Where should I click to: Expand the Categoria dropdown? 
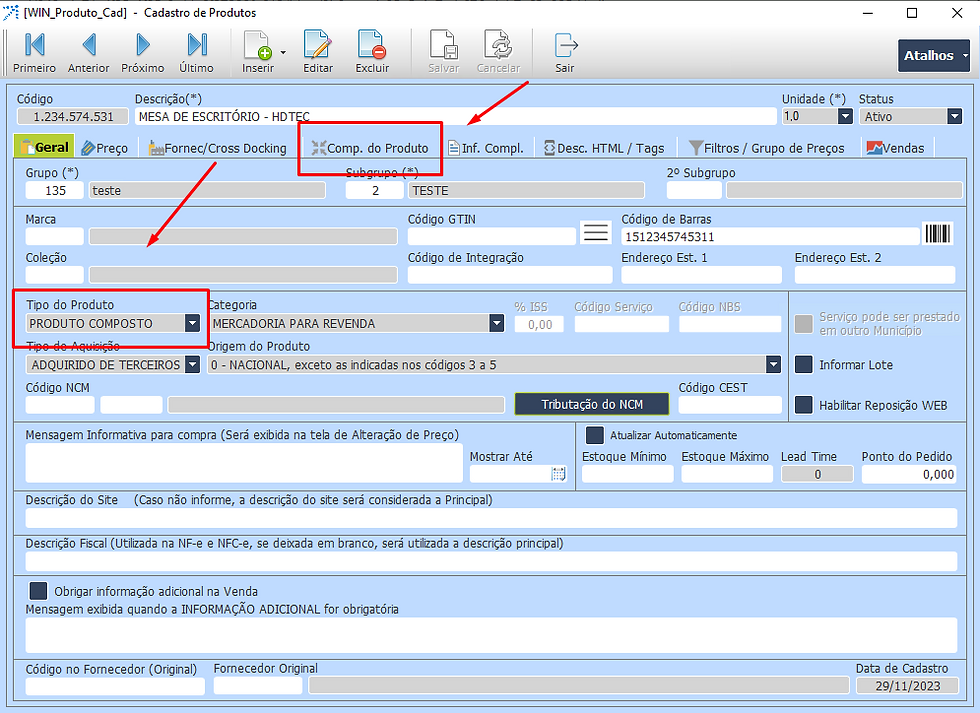click(496, 323)
